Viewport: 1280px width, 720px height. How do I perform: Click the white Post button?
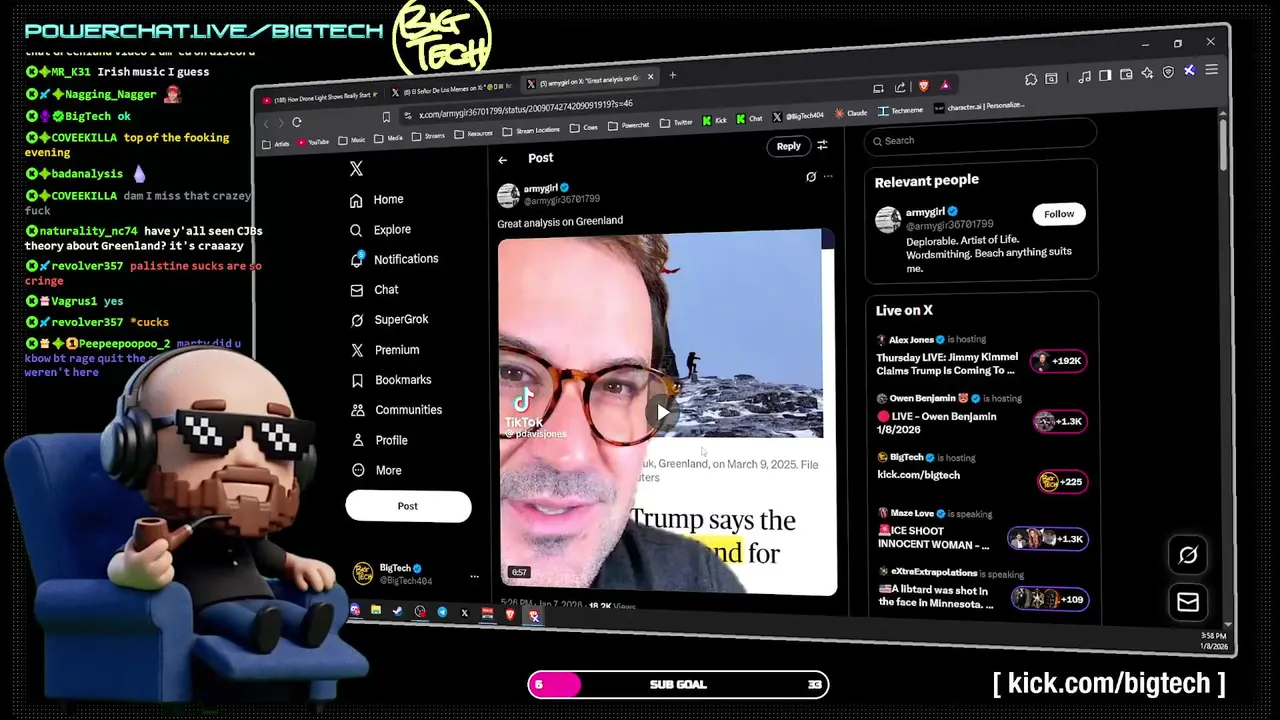408,506
